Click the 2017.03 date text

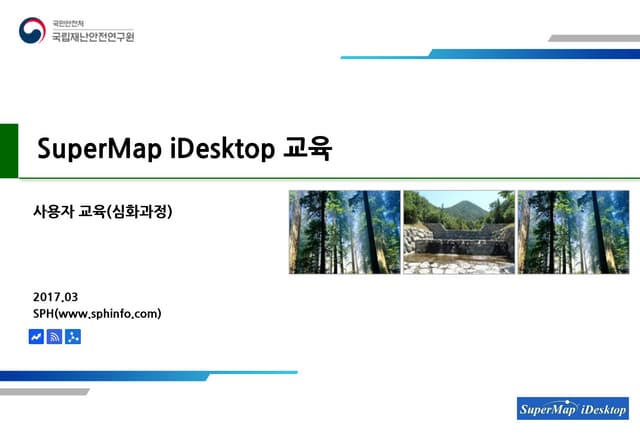tap(55, 297)
